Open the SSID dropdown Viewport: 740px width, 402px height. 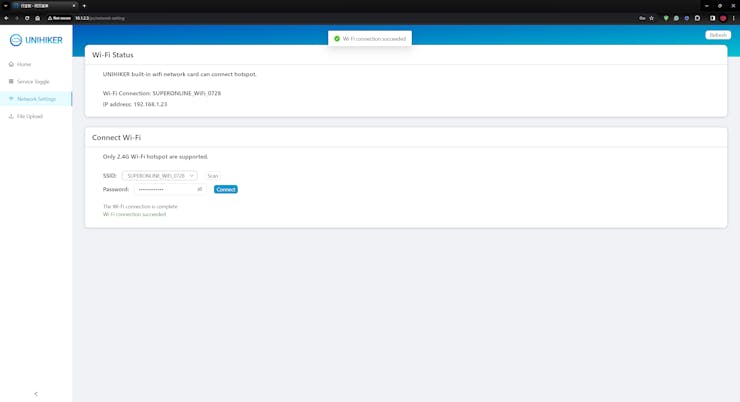pyautogui.click(x=160, y=176)
